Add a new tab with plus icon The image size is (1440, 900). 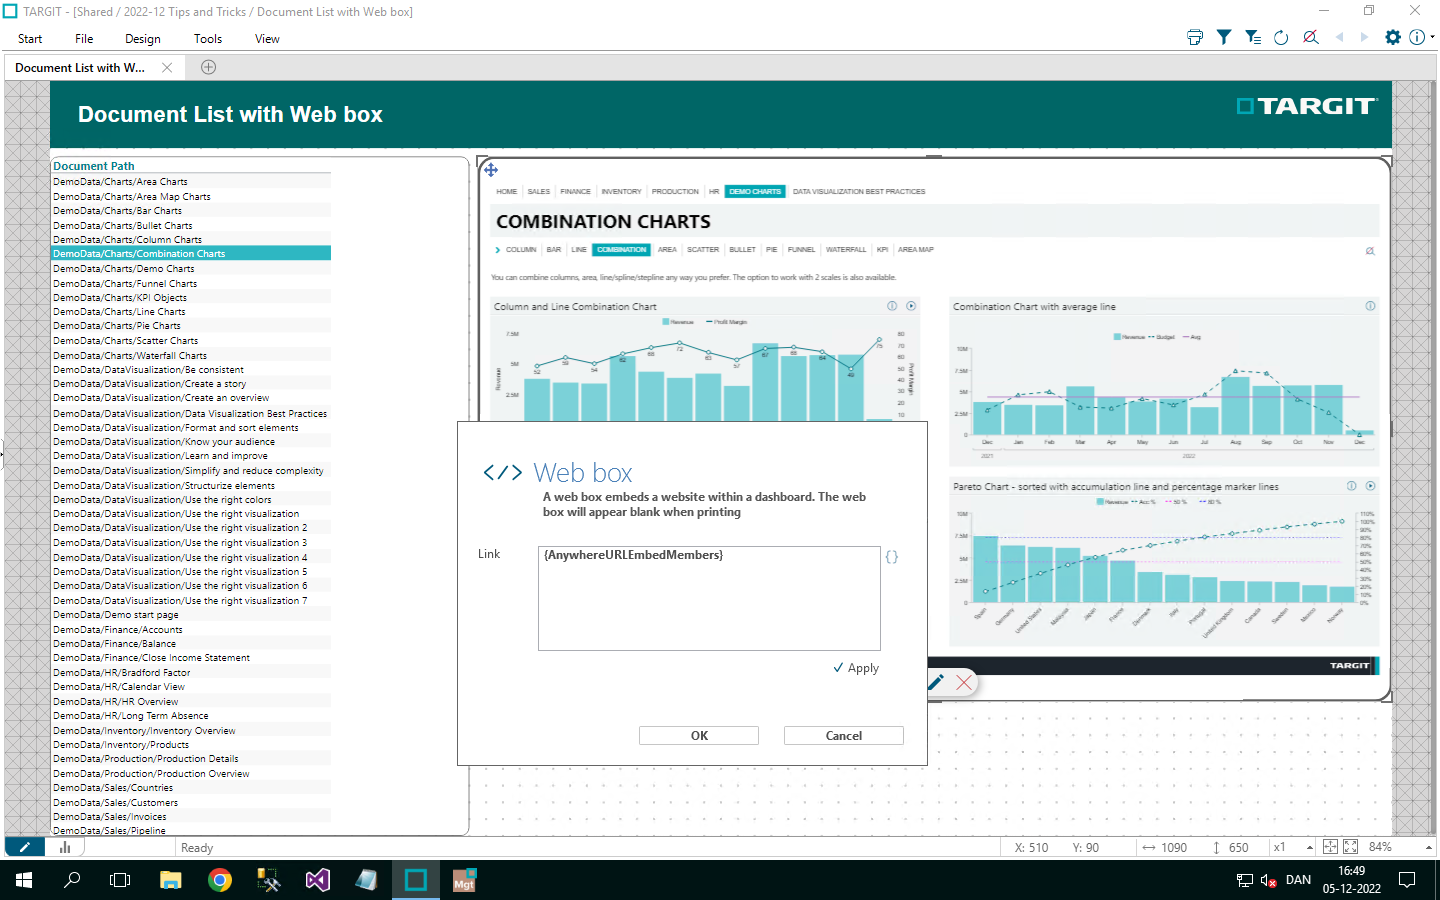[x=208, y=67]
